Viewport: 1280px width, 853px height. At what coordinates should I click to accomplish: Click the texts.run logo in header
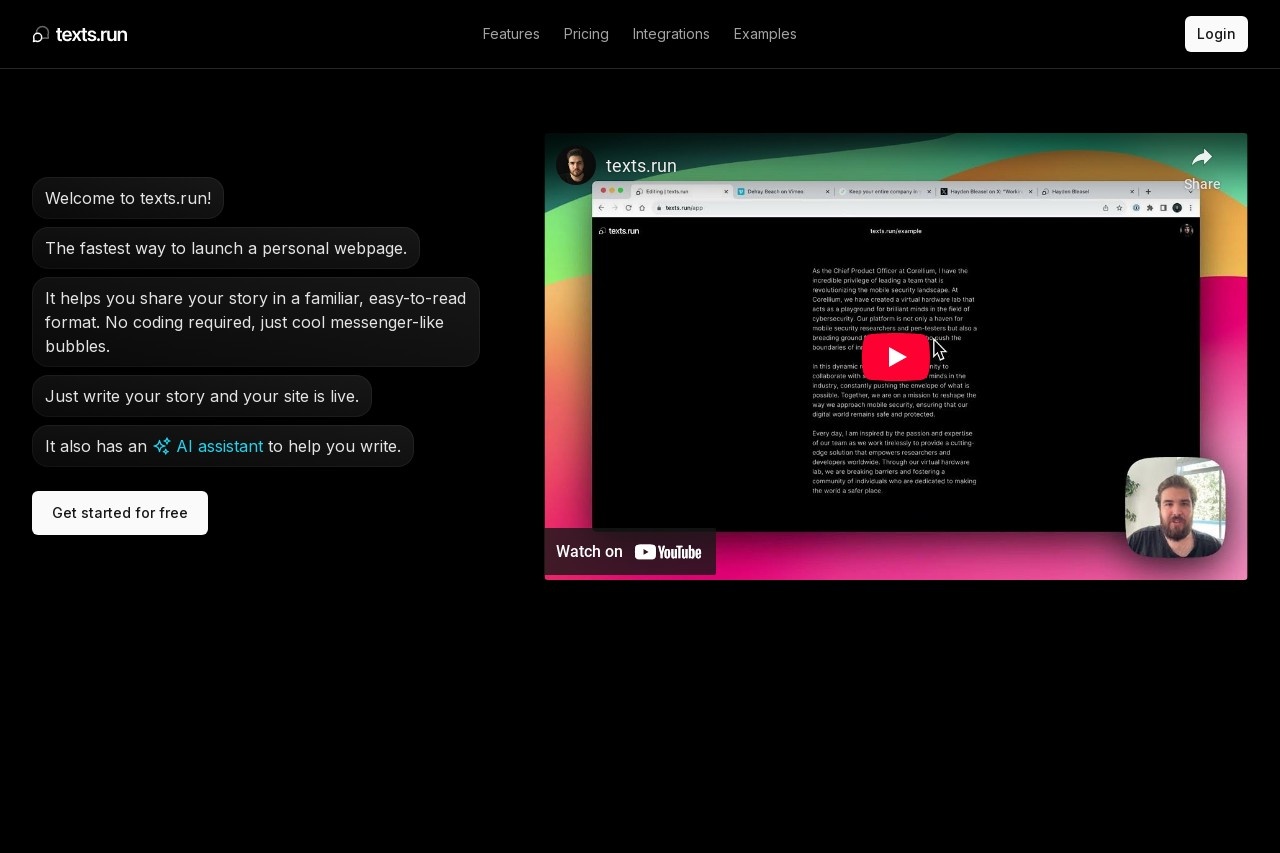(x=80, y=34)
